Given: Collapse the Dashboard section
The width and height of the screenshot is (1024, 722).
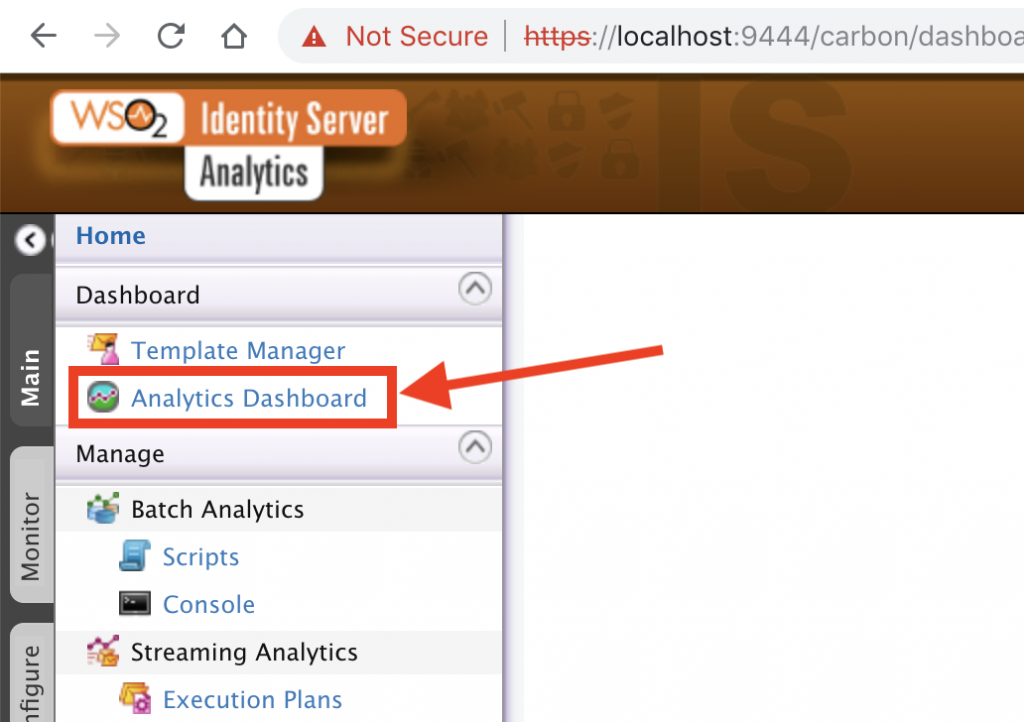Looking at the screenshot, I should pyautogui.click(x=475, y=290).
